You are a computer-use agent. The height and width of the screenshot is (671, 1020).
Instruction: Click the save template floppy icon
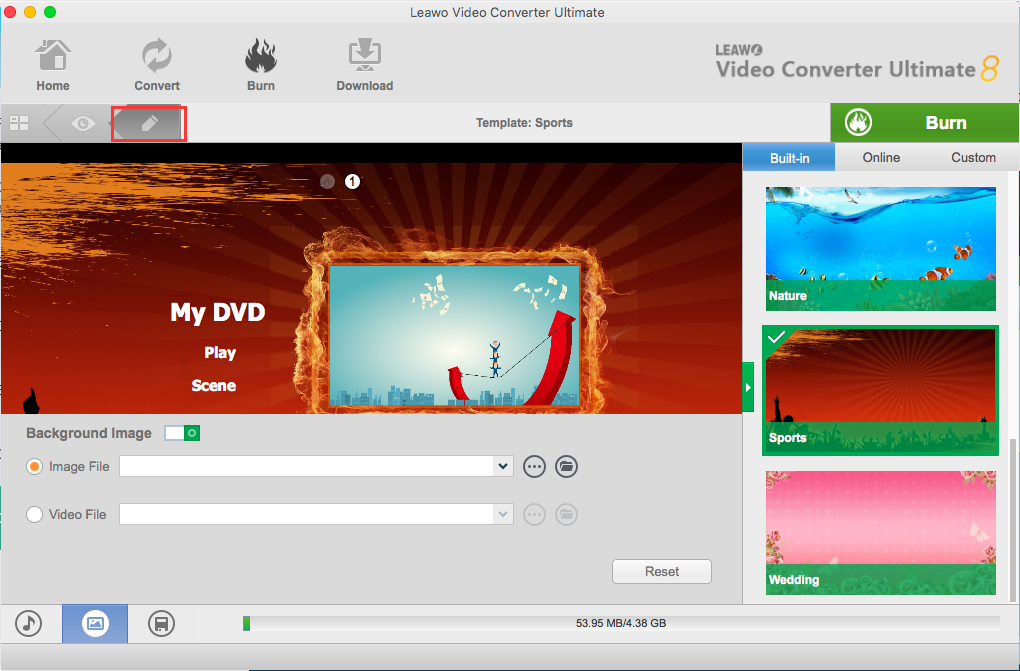[x=161, y=623]
